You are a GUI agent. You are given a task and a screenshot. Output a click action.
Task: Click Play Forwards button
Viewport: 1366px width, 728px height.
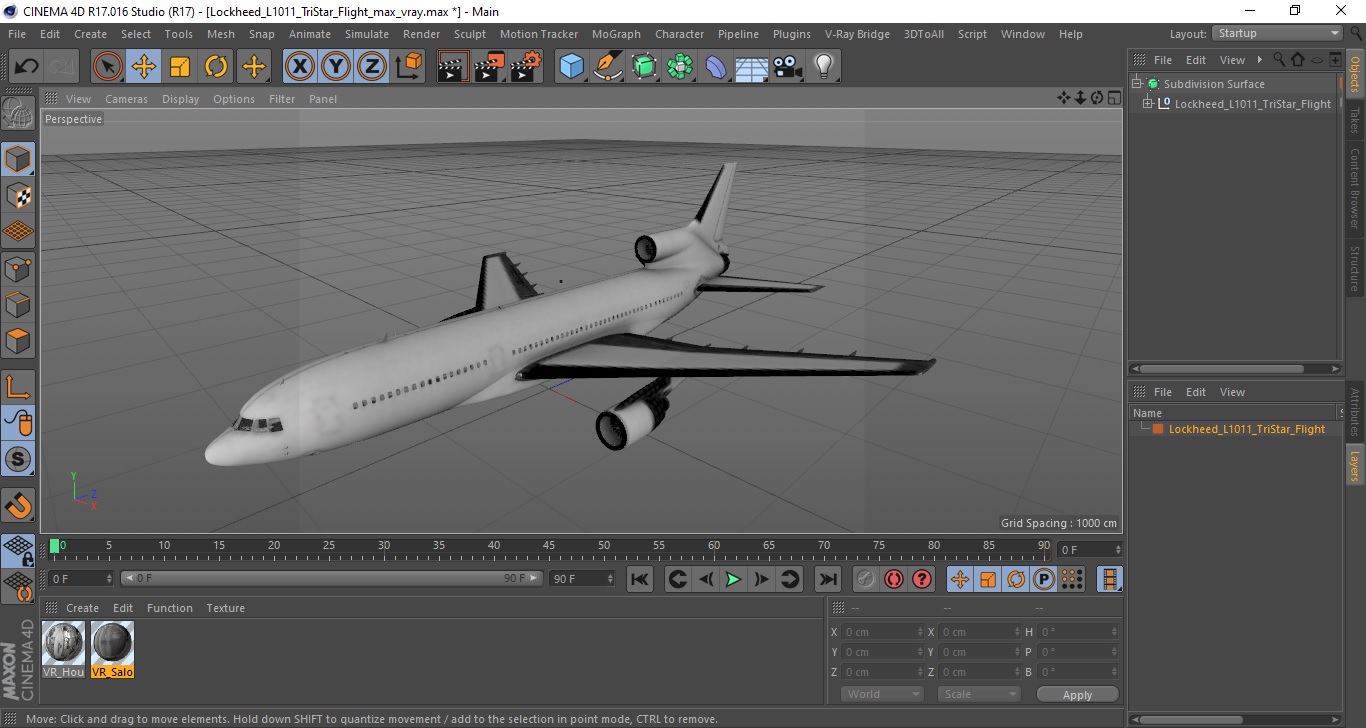733,579
